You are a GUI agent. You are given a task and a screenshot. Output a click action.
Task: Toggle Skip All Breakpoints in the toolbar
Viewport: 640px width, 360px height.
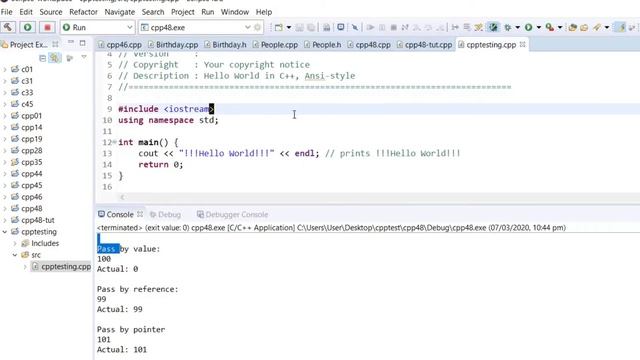pyautogui.click(x=355, y=27)
